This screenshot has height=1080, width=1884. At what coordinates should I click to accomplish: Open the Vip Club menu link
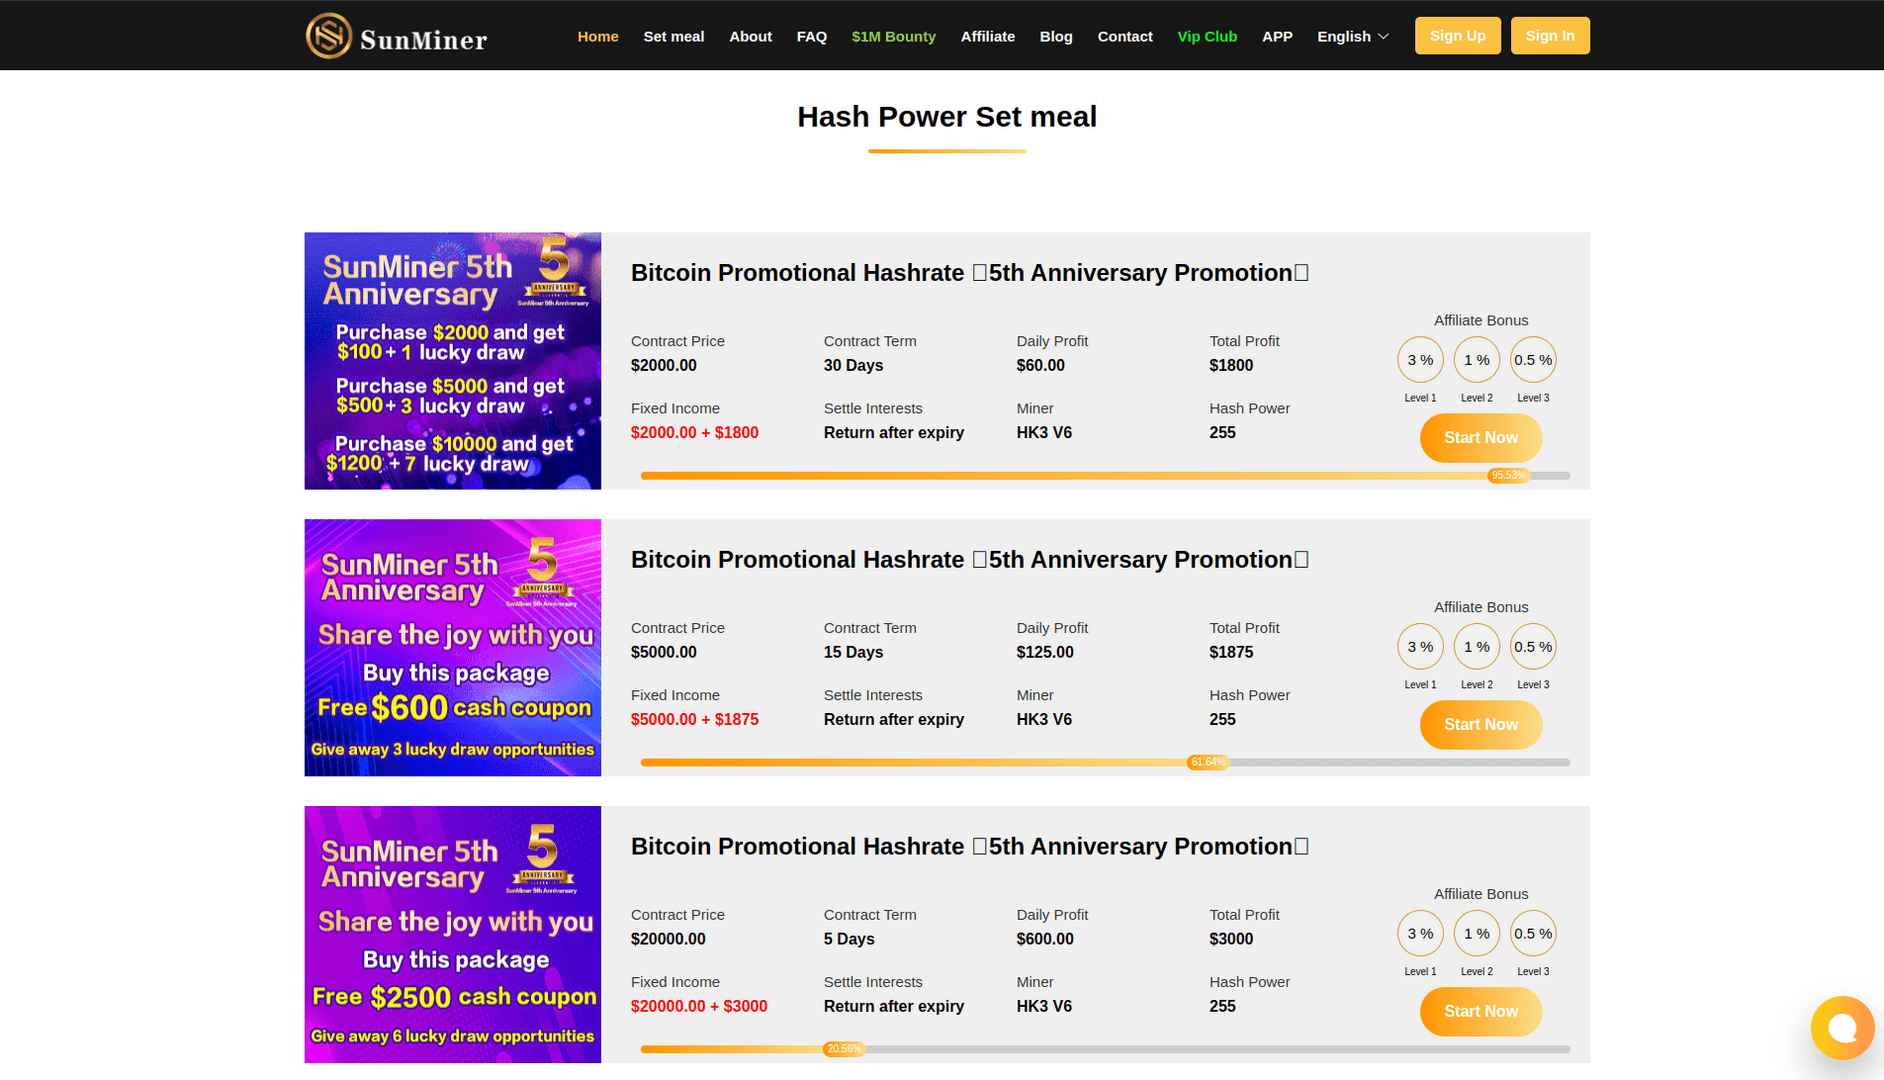(1207, 36)
